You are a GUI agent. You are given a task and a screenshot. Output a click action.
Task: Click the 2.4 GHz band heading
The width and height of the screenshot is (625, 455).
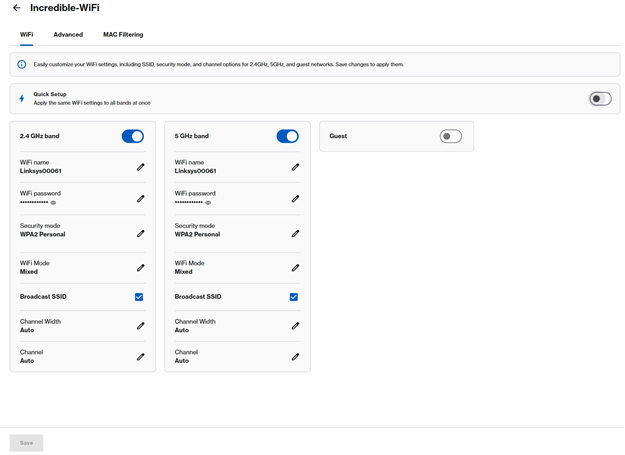pos(39,136)
